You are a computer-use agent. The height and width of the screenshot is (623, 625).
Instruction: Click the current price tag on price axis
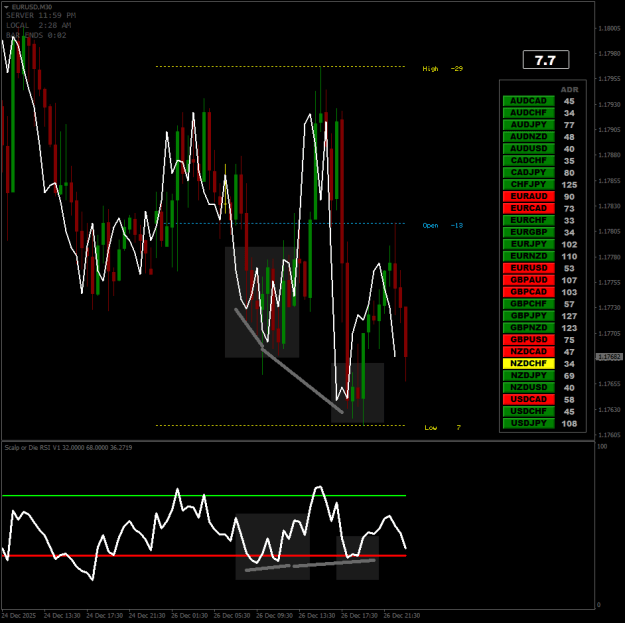coord(608,357)
